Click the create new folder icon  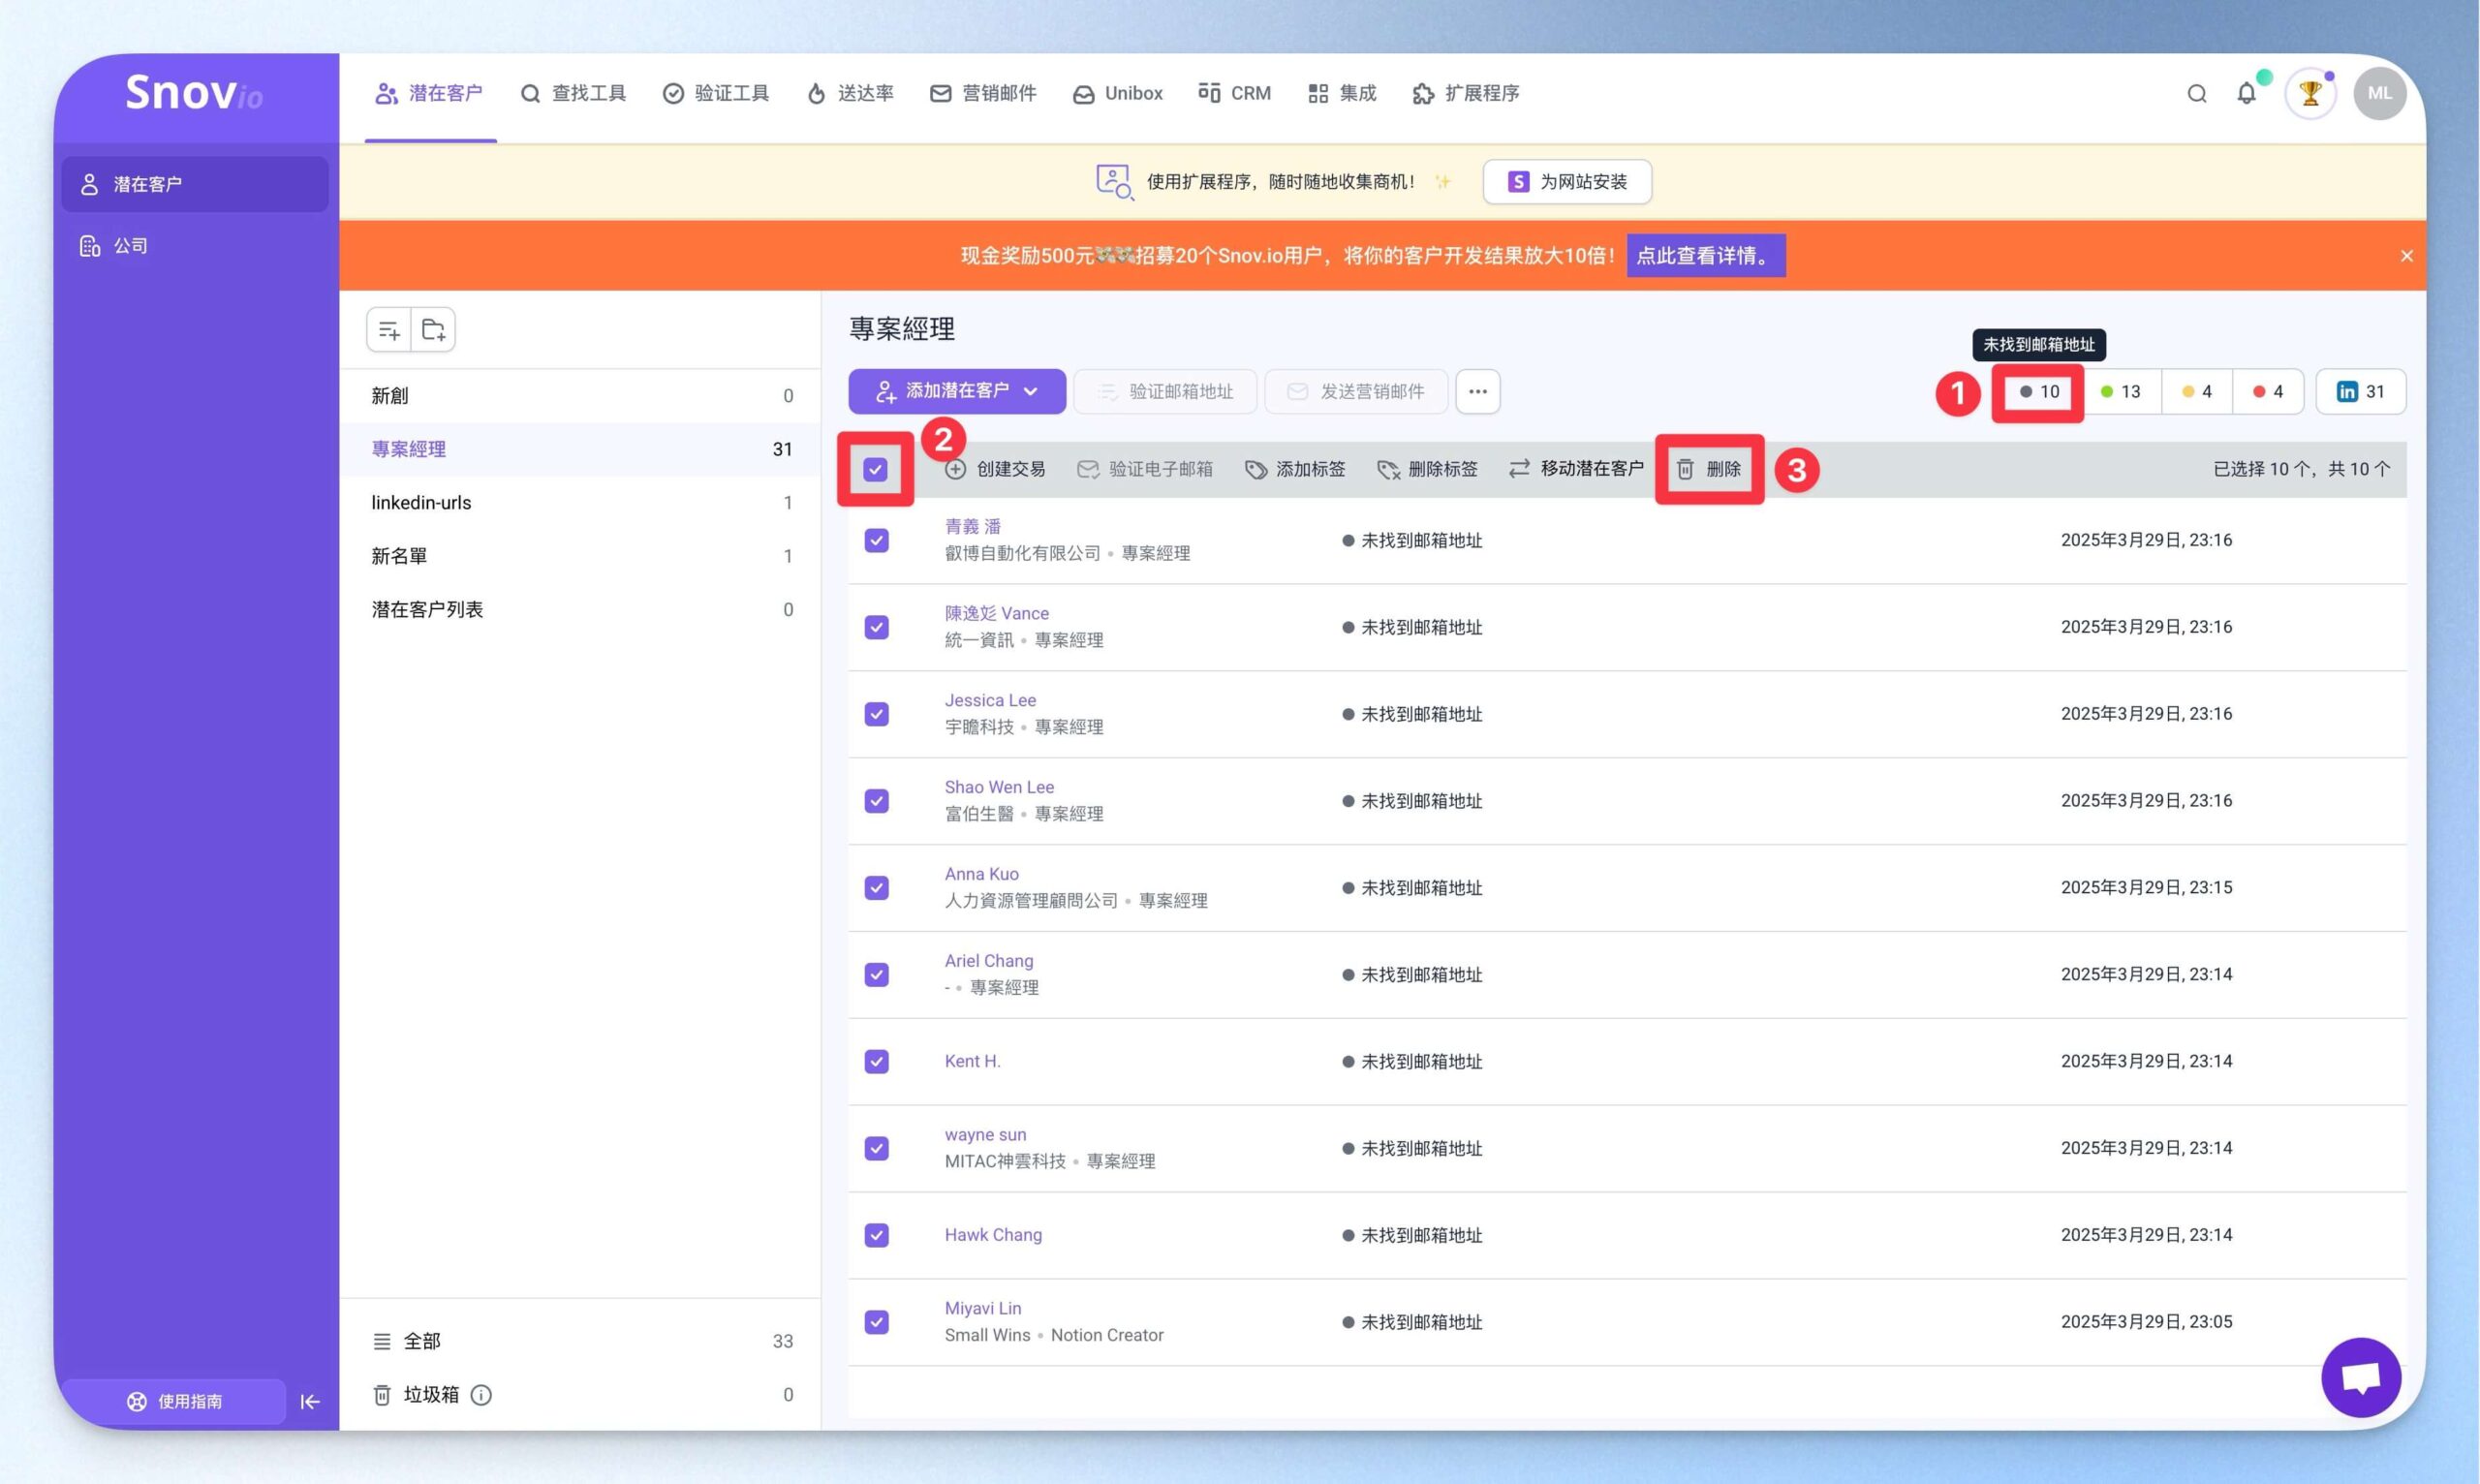point(433,330)
